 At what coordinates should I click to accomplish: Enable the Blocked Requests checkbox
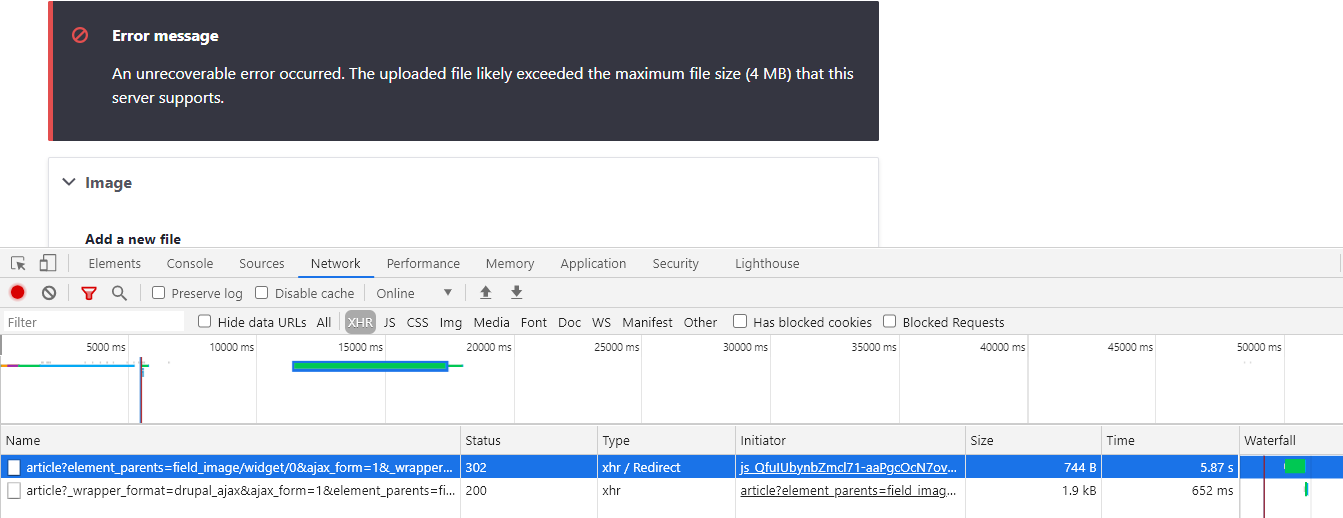[x=891, y=322]
